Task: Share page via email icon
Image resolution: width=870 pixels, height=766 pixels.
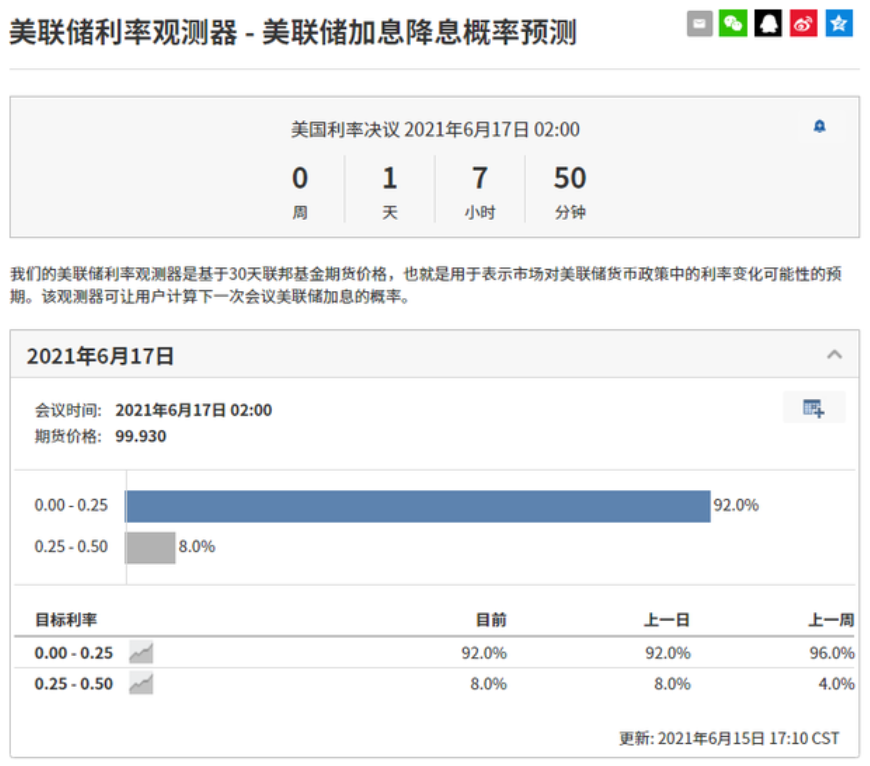Action: click(699, 23)
